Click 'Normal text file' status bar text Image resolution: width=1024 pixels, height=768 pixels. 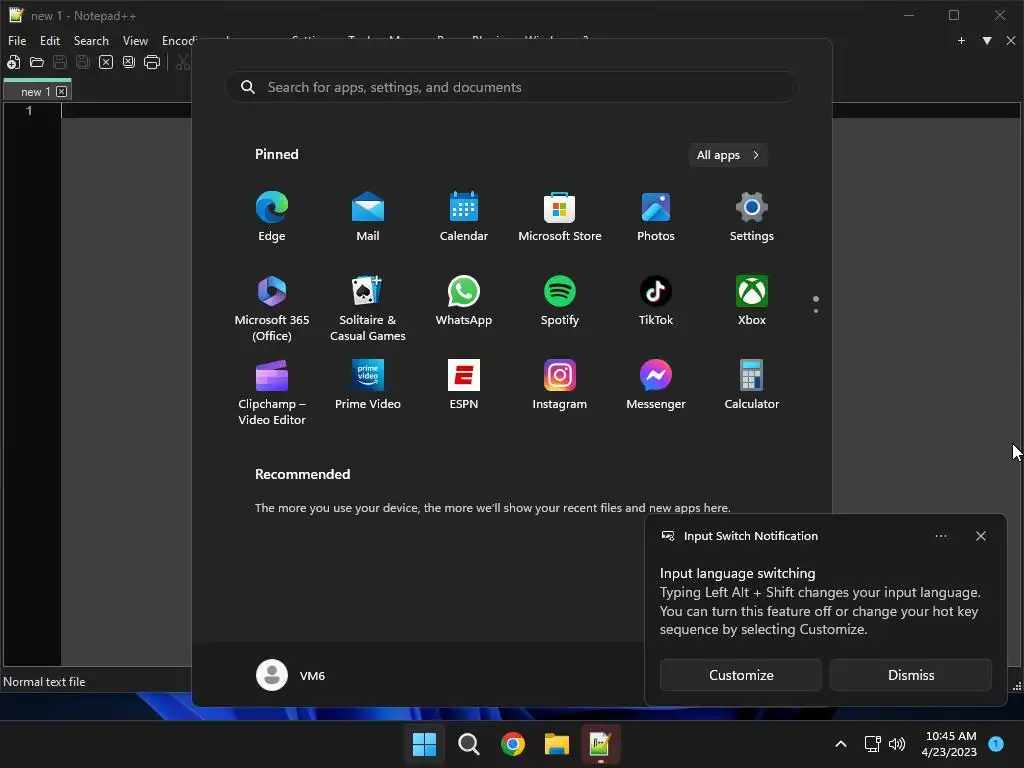[44, 682]
